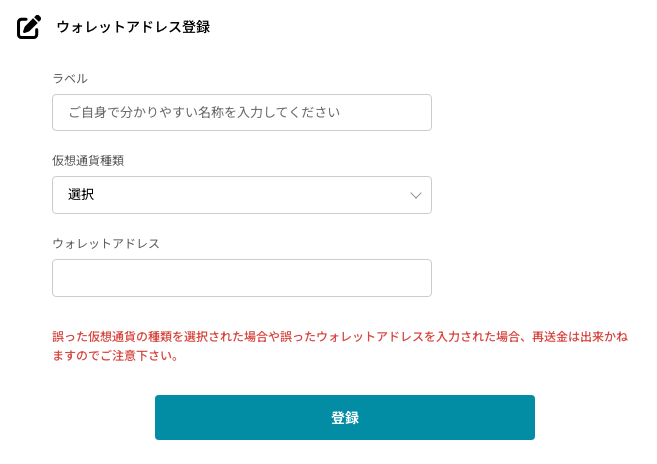Place cursor in the empty wallet address box
The width and height of the screenshot is (657, 464).
[x=241, y=278]
